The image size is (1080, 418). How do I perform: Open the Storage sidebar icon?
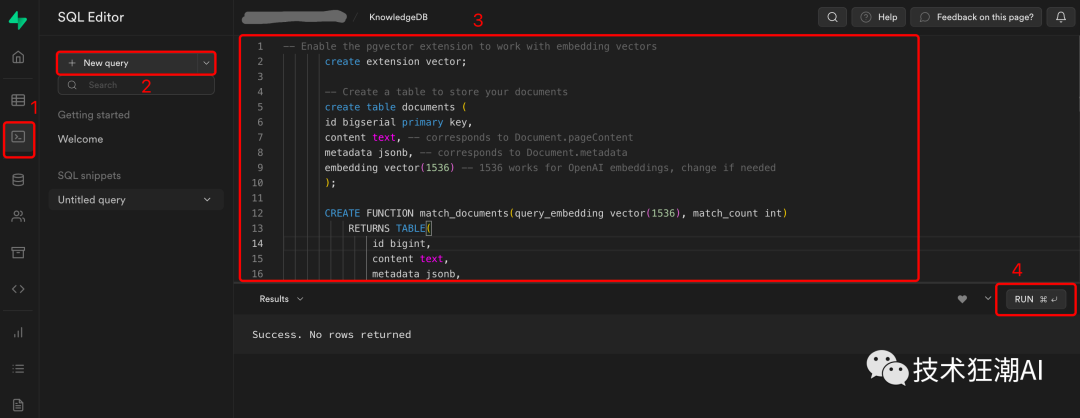click(18, 252)
